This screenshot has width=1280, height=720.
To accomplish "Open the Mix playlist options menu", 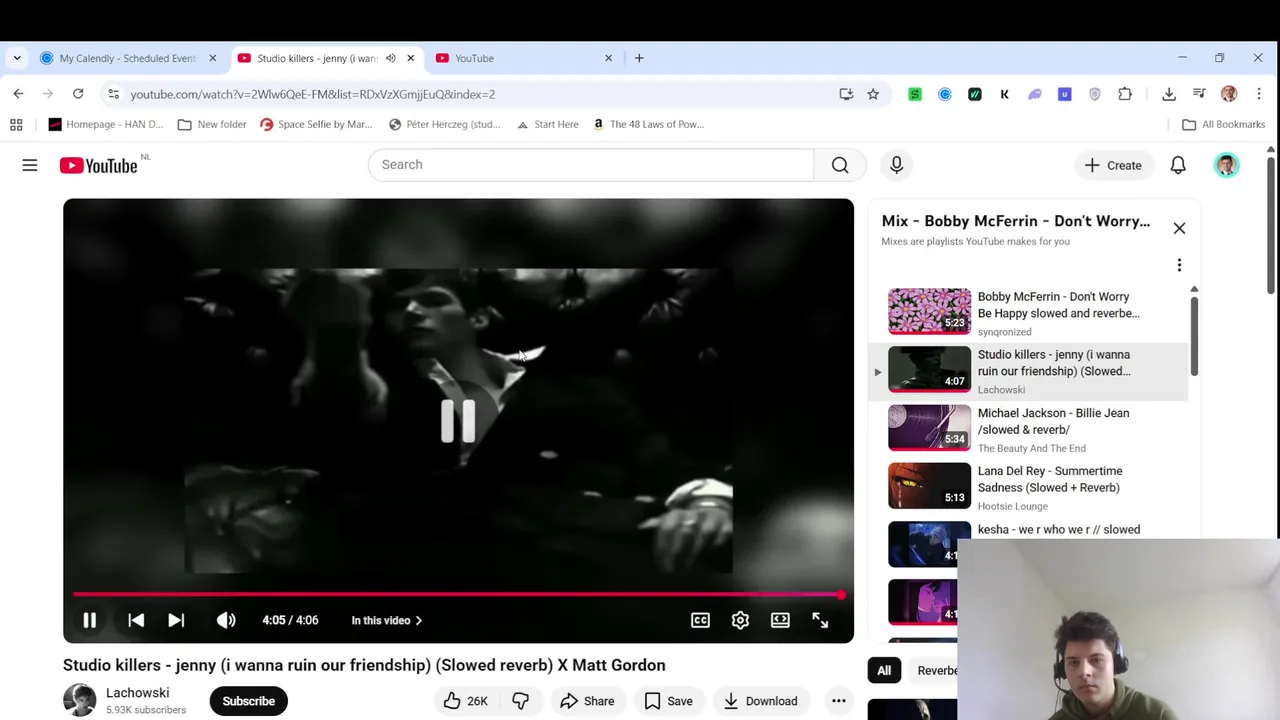I will pos(1179,265).
